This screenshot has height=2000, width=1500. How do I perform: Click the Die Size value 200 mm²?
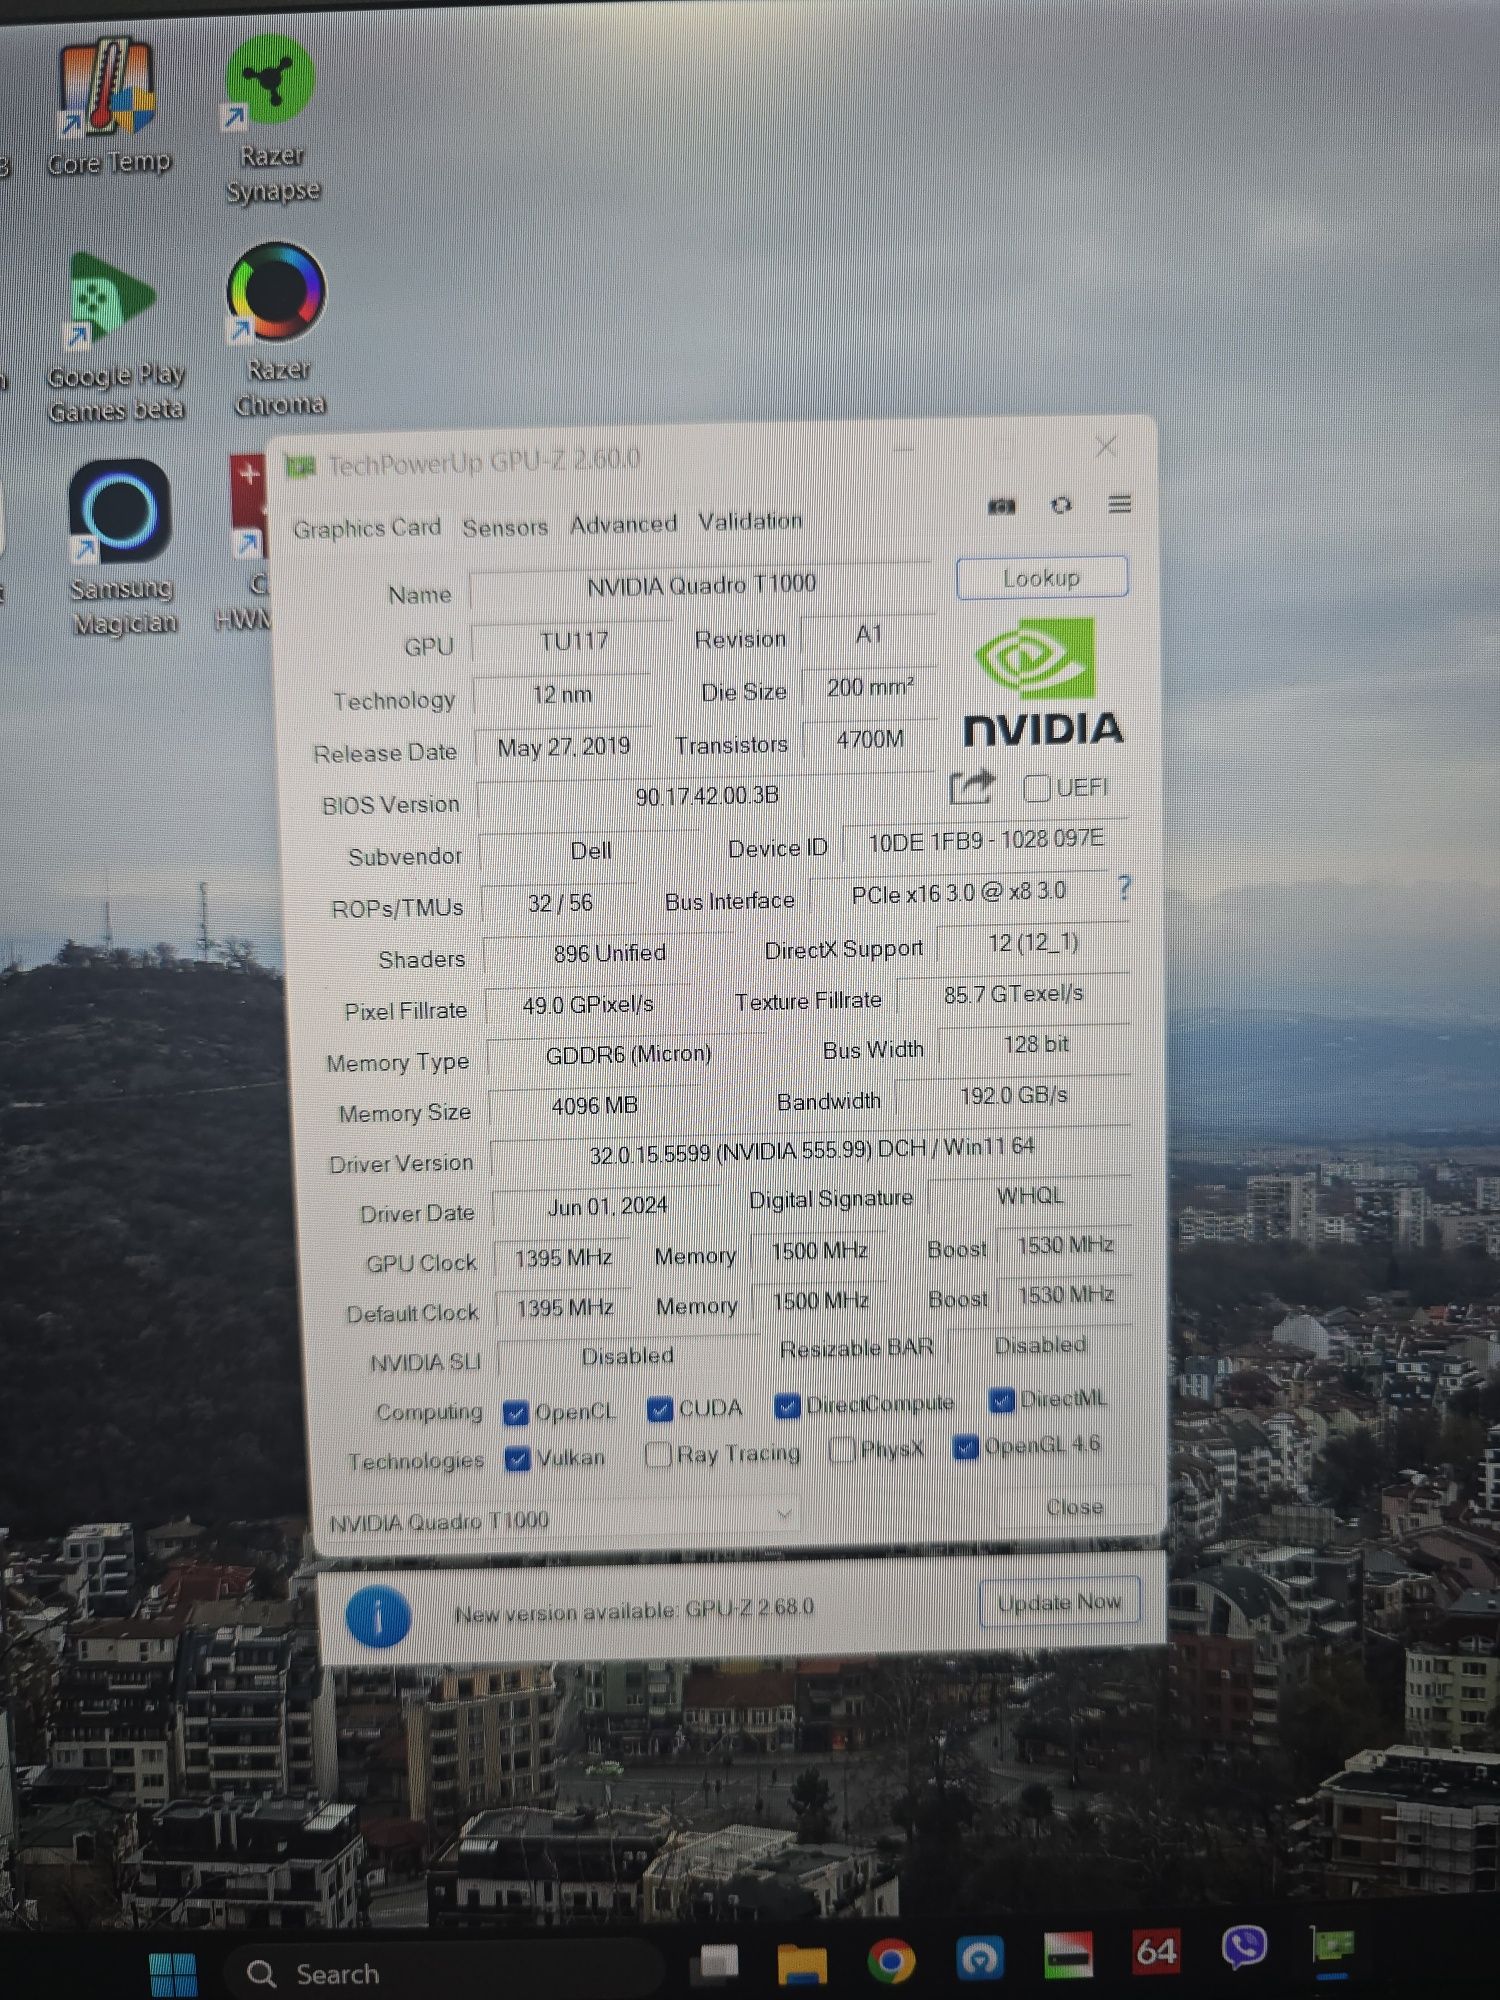coord(869,688)
